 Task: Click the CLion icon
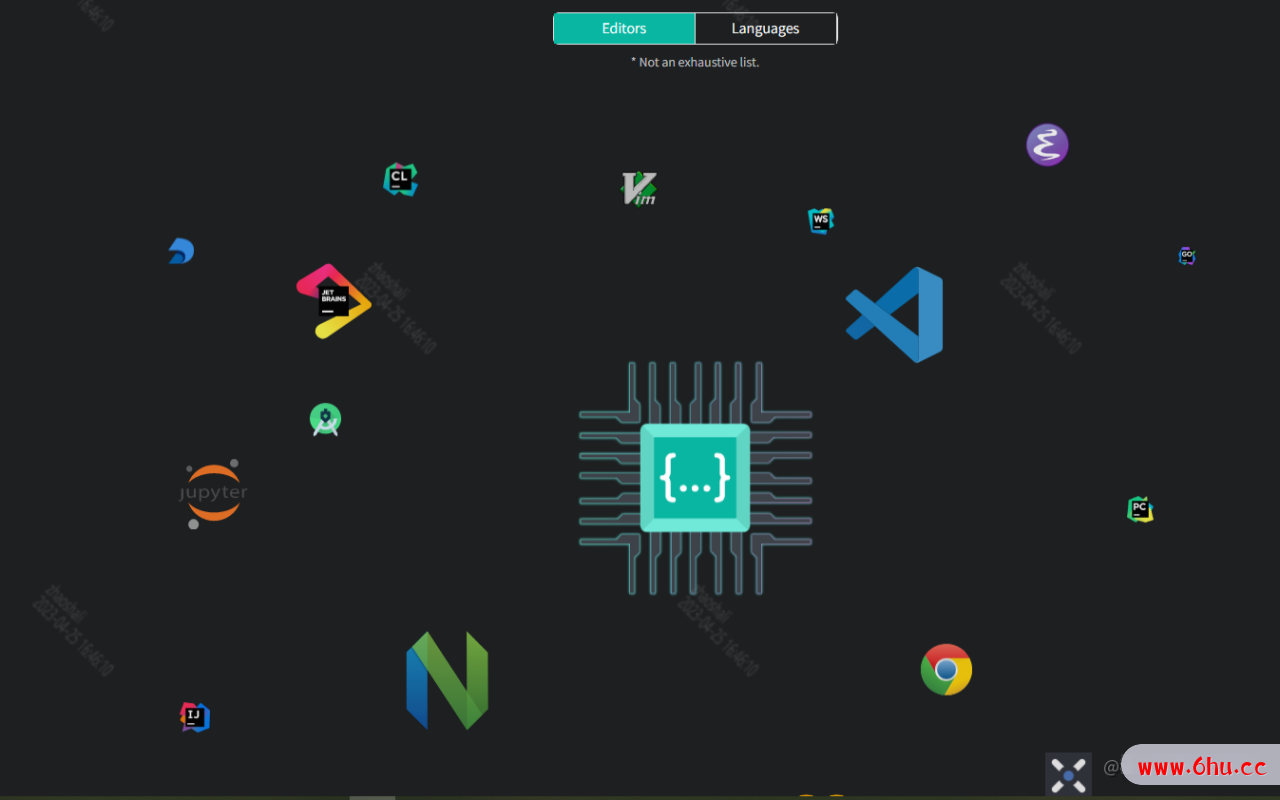(400, 179)
